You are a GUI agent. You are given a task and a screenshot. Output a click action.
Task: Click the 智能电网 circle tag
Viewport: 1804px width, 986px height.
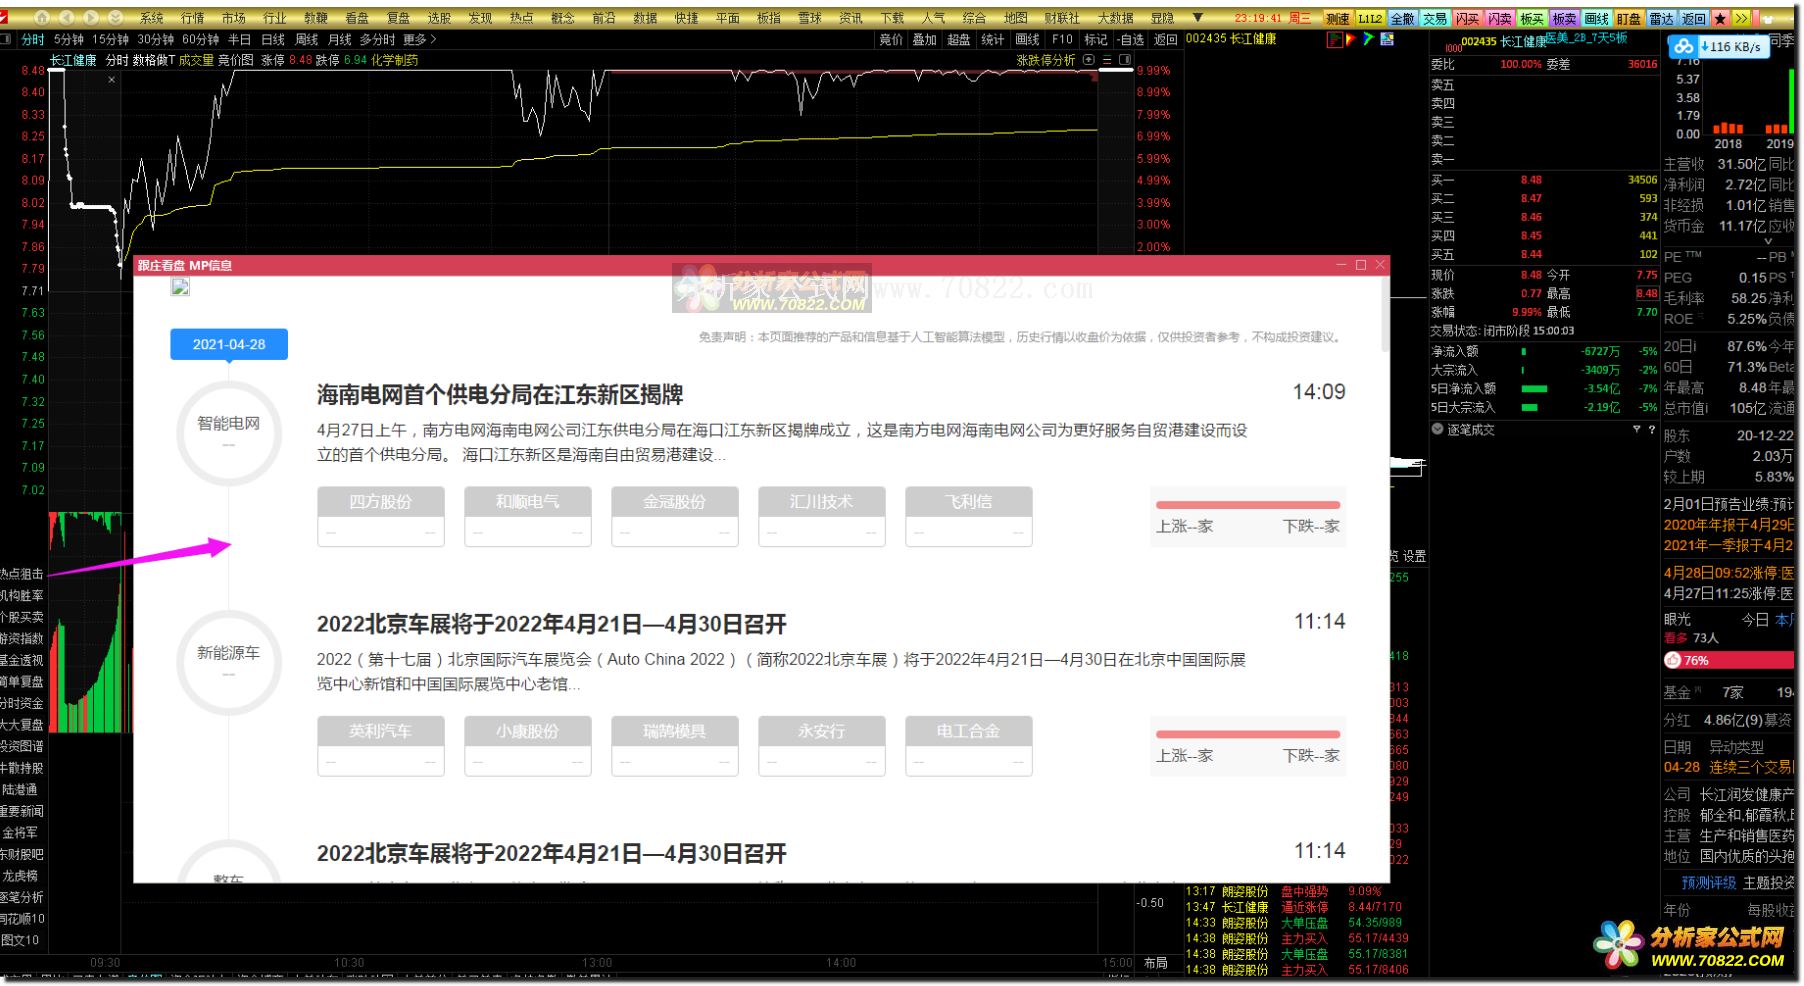[229, 433]
